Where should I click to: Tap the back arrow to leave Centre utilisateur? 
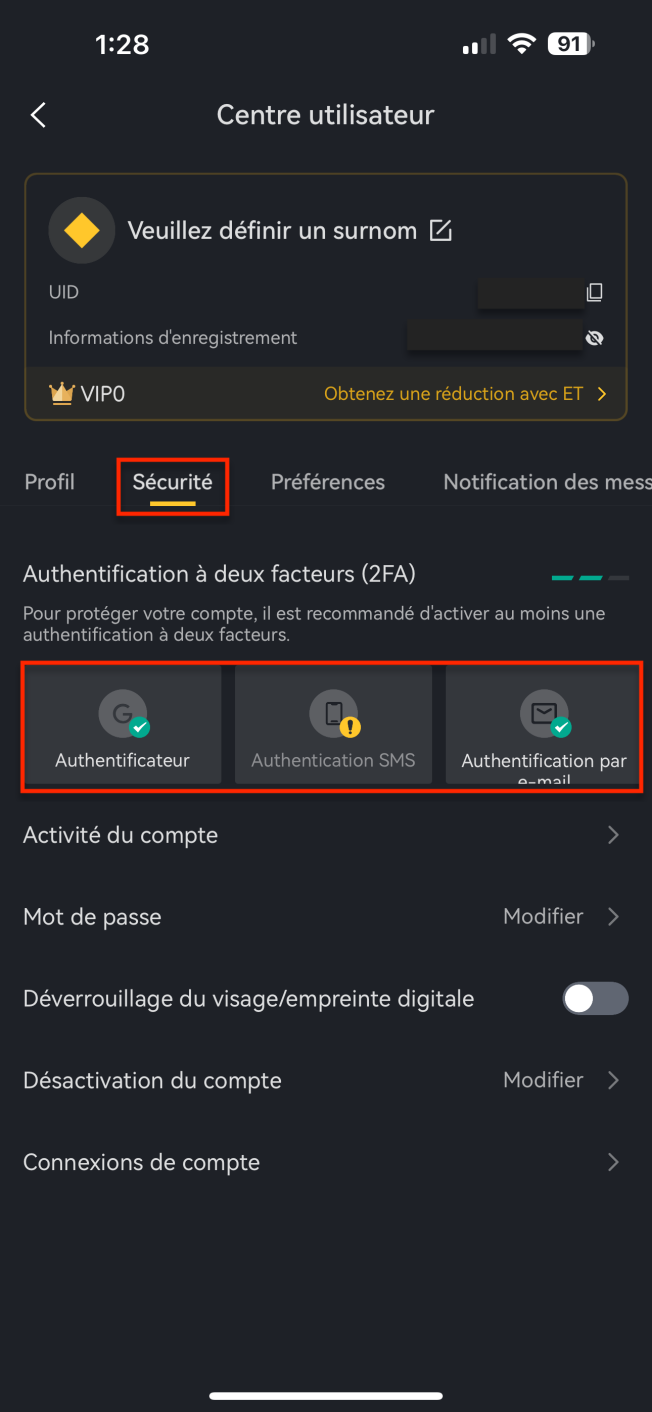(x=37, y=114)
